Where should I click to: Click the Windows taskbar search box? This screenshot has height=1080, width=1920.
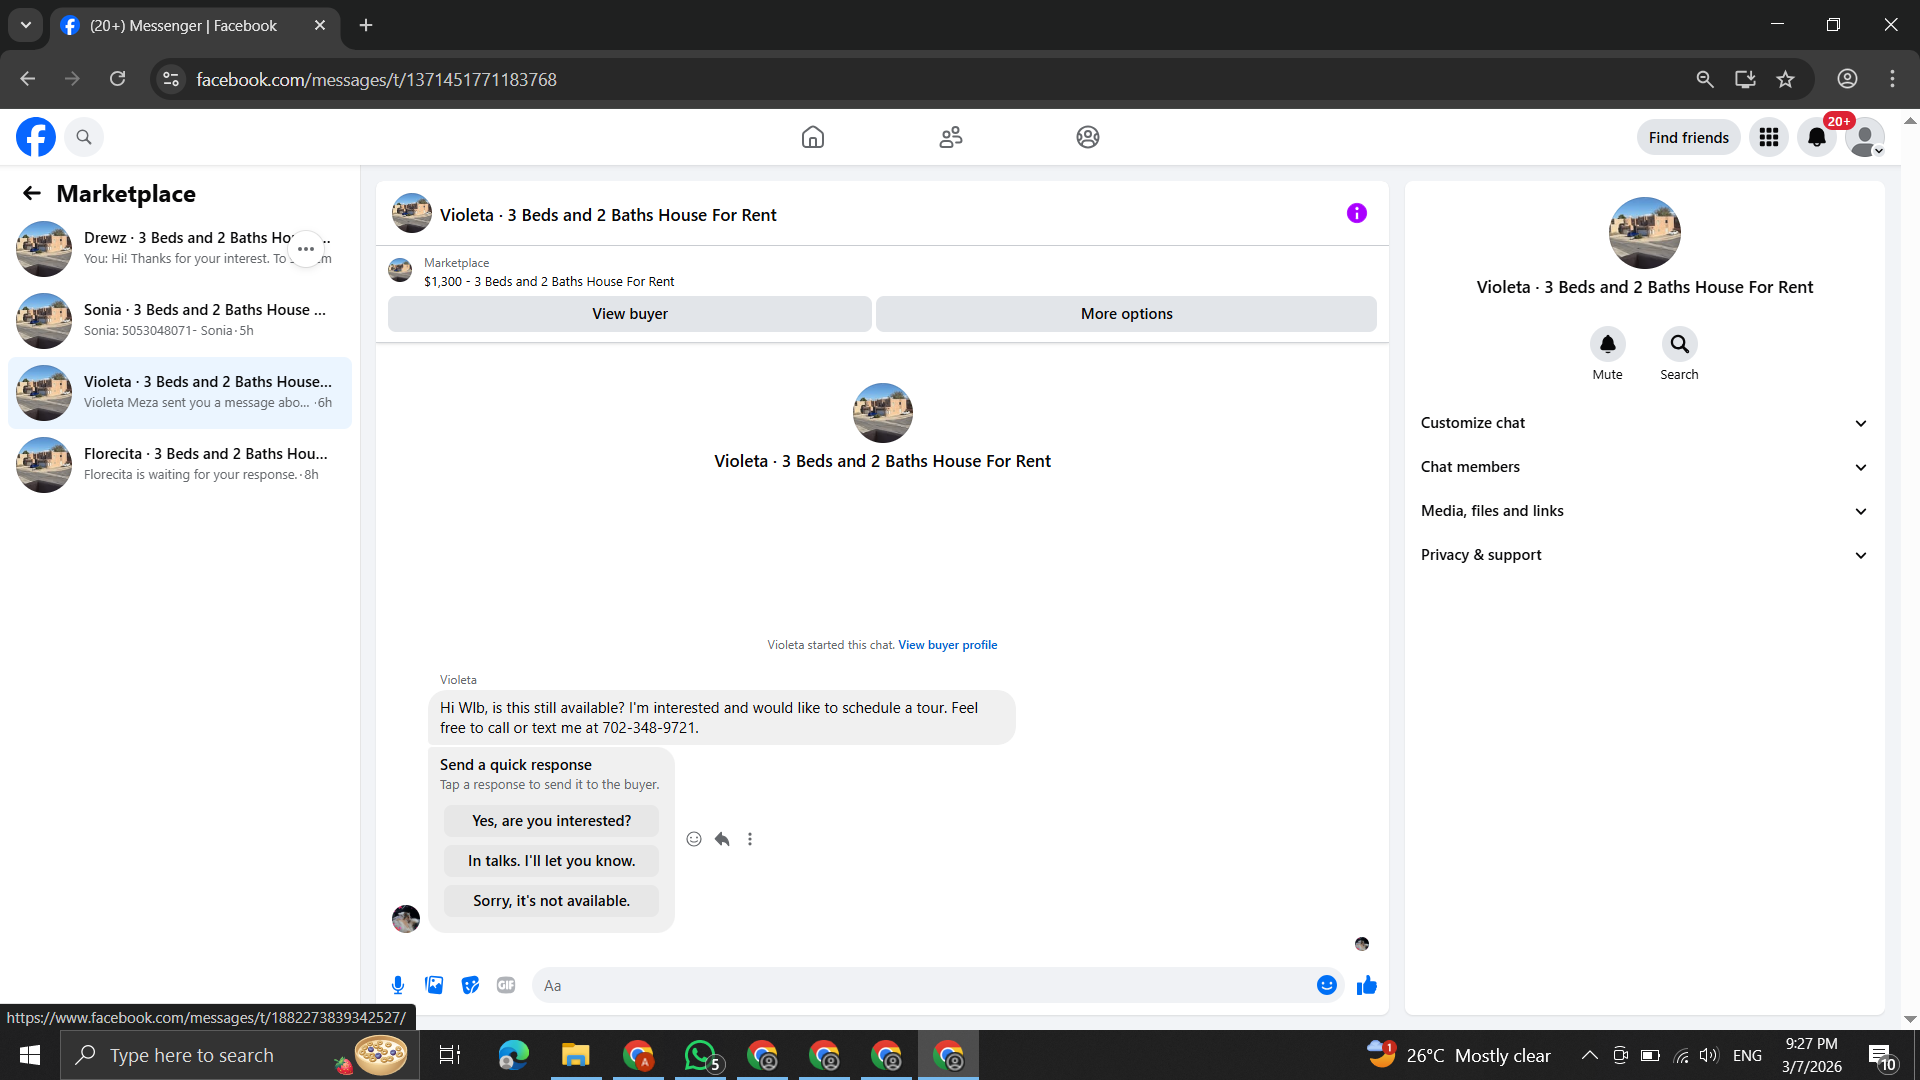pos(240,1055)
